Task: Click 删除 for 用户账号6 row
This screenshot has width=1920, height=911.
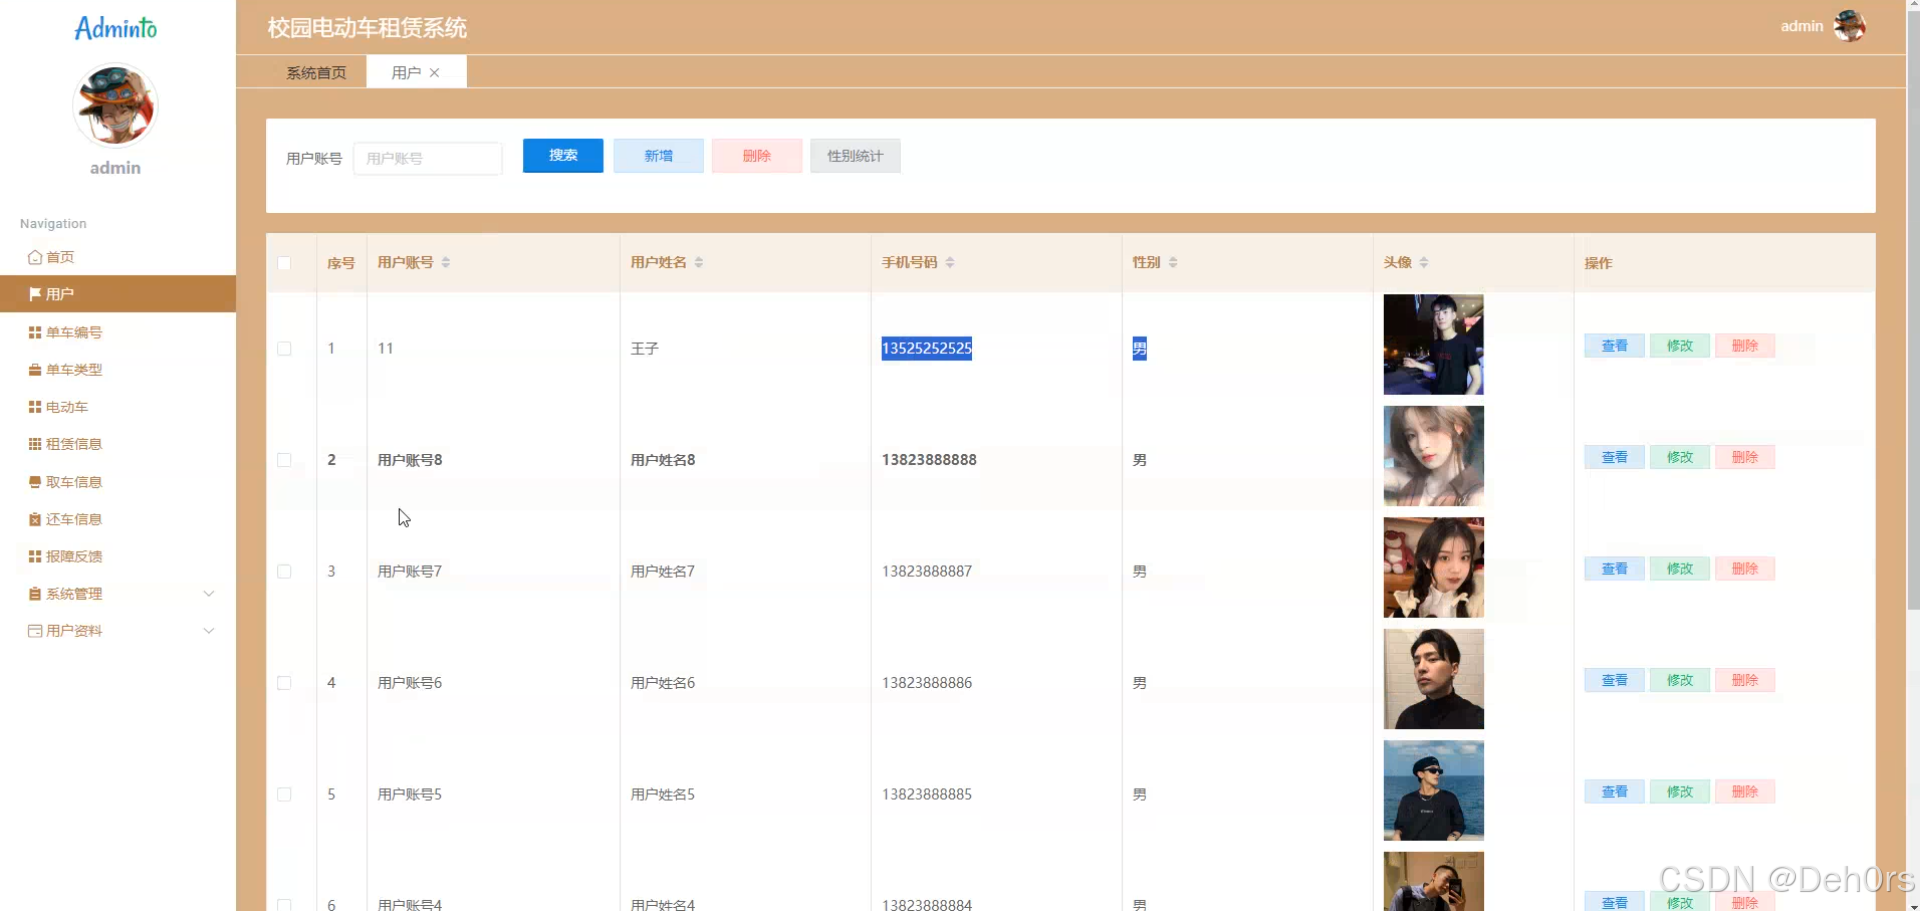Action: coord(1745,680)
